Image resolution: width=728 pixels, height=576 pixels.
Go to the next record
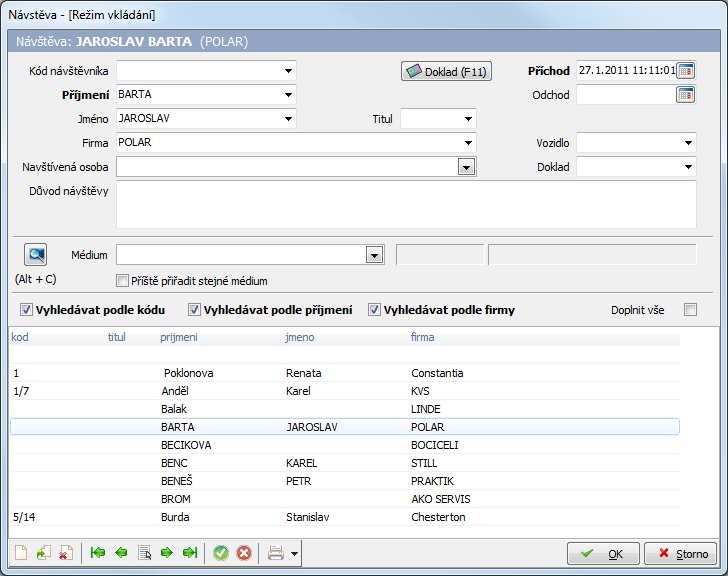[x=167, y=552]
